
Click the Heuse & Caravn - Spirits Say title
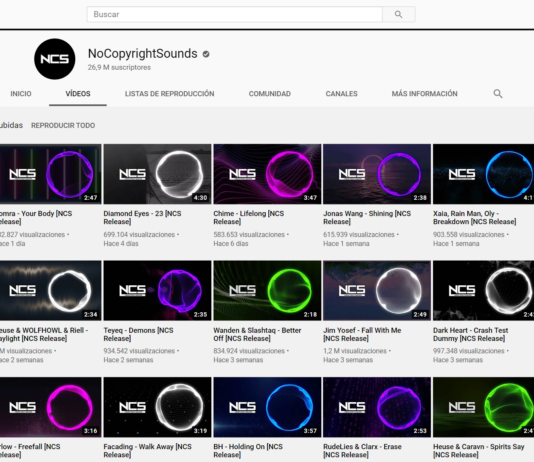(478, 450)
